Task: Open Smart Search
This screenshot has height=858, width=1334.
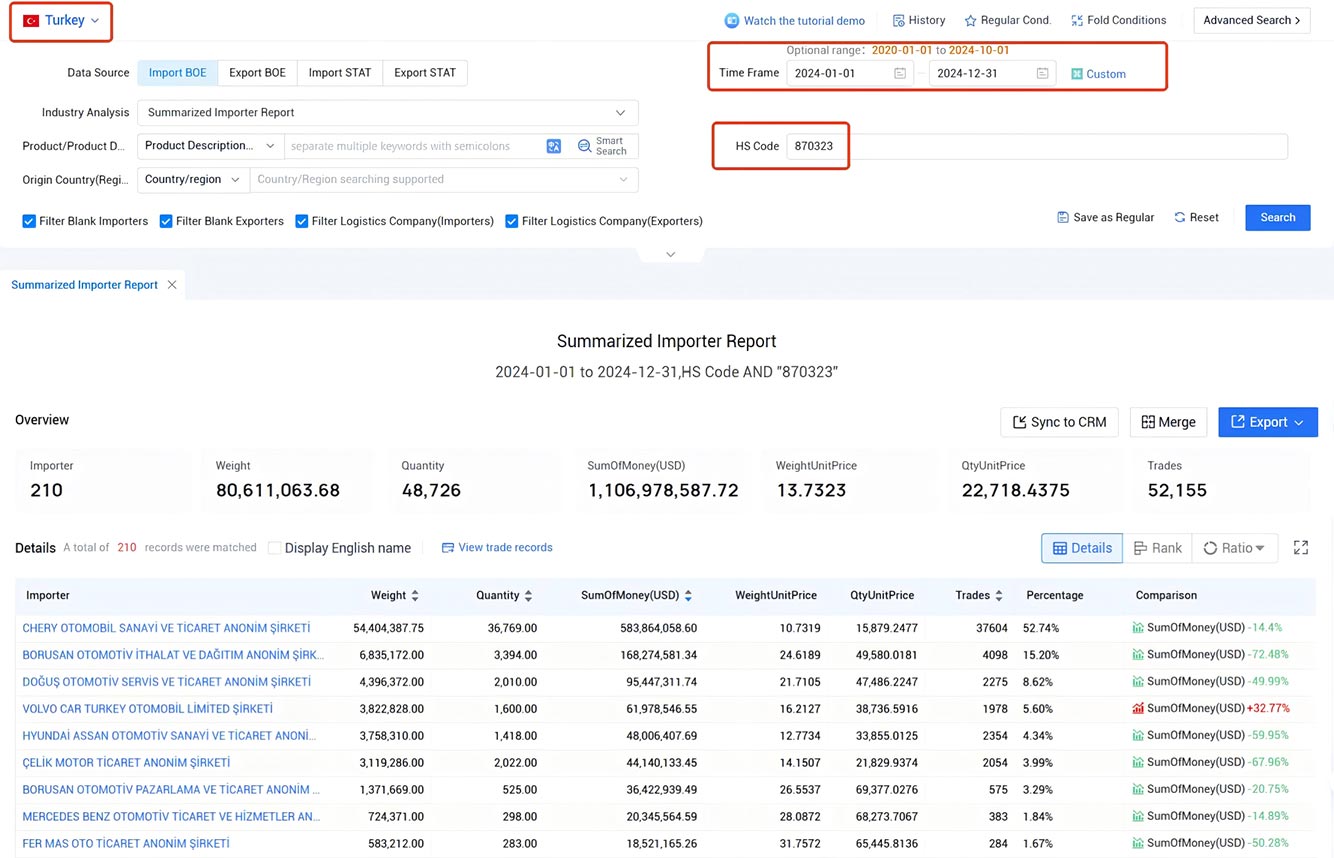Action: [603, 146]
